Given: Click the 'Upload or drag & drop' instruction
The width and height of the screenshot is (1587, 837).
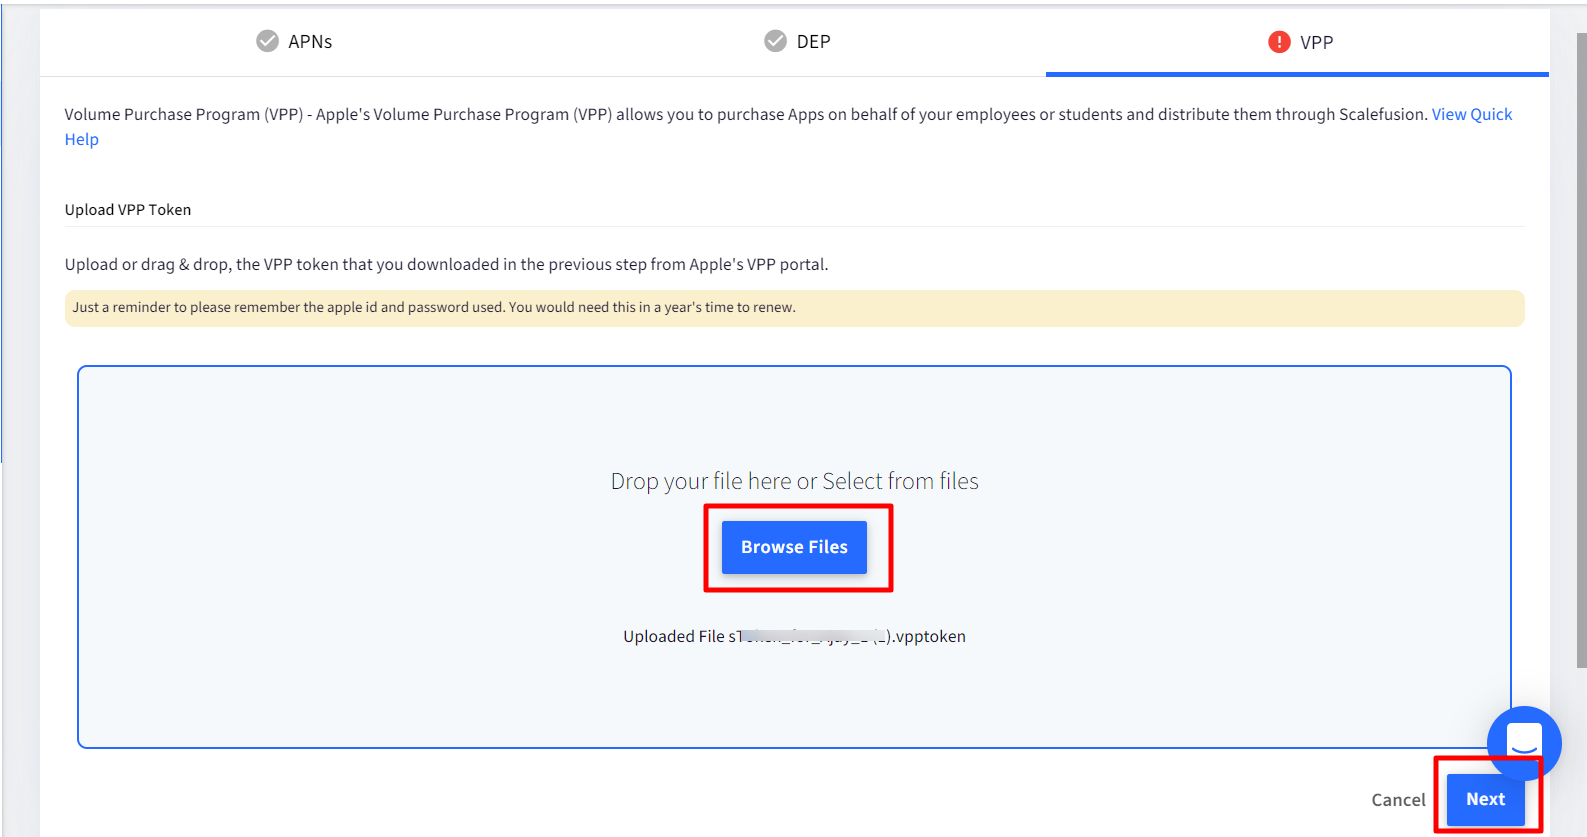Looking at the screenshot, I should click(x=446, y=265).
